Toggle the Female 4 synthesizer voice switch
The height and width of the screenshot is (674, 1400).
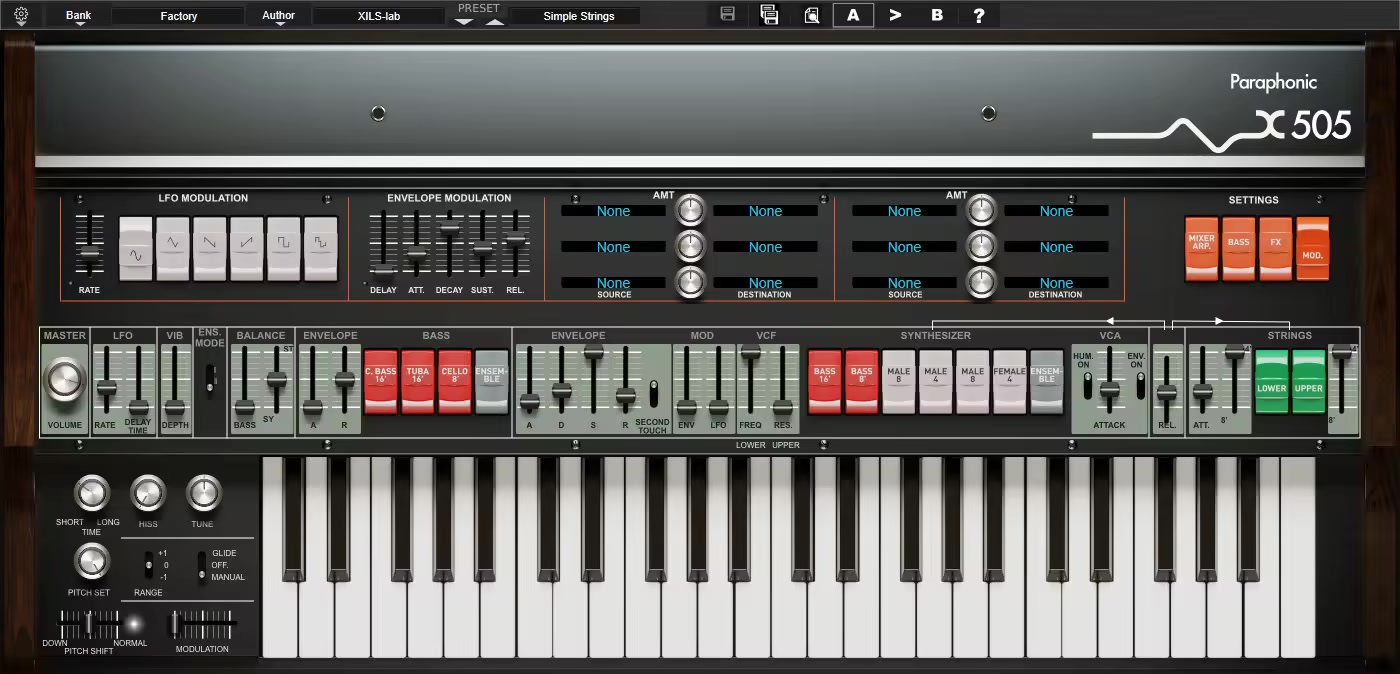(1009, 381)
